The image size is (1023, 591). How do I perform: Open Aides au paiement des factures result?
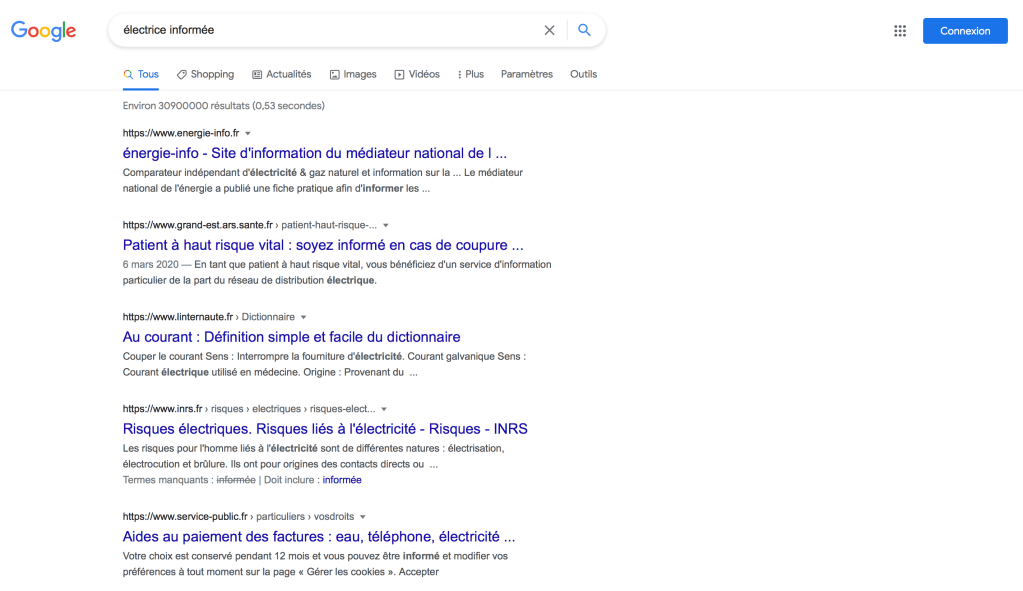coord(319,536)
